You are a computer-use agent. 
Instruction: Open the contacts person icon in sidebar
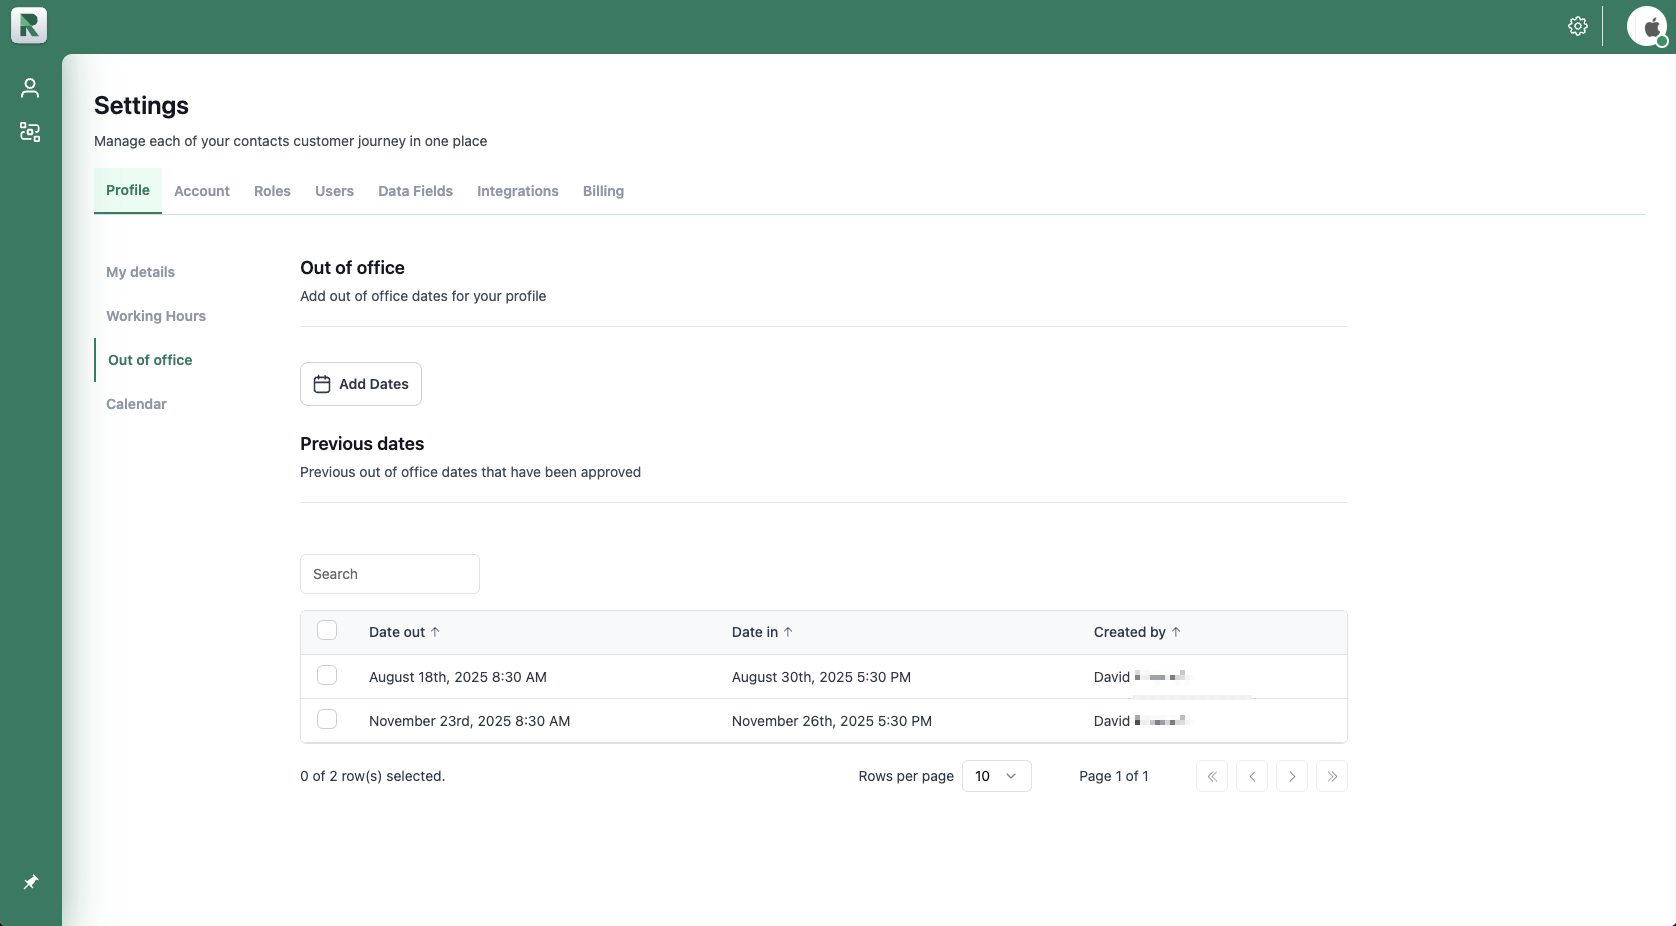(x=30, y=88)
